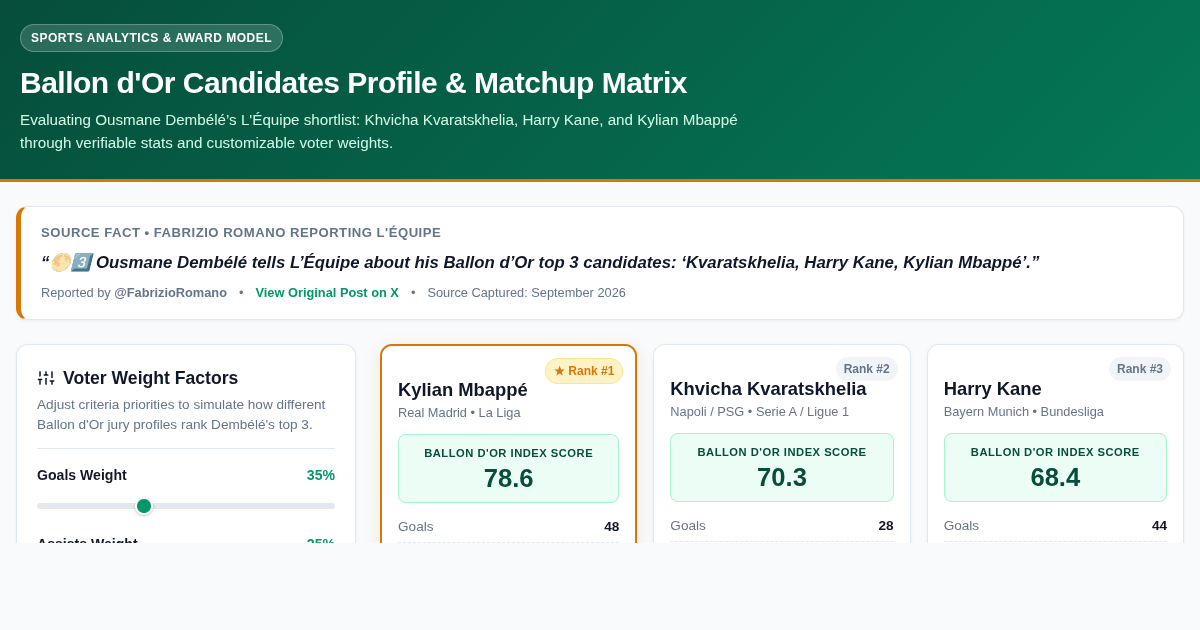Click Kvaratskhelia's index score 70.3
1200x630 pixels.
(x=782, y=477)
